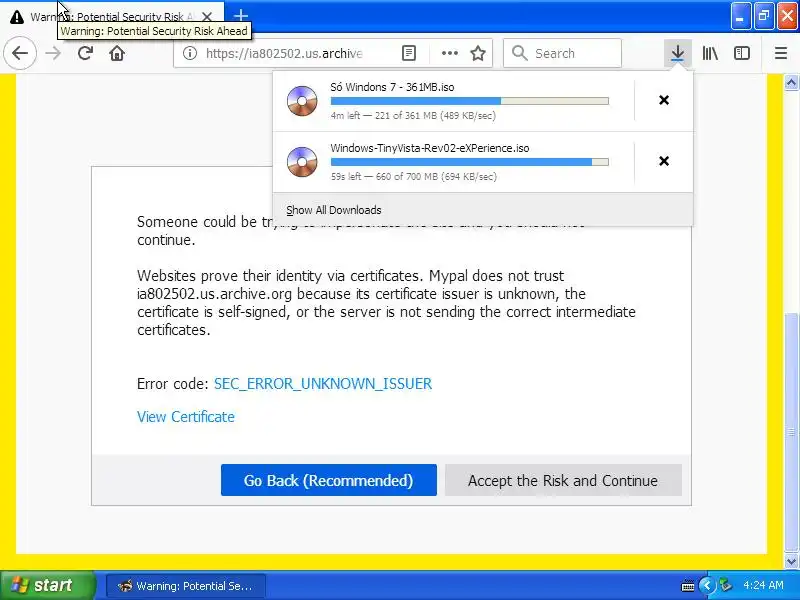Open a new tab with plus button
Screen dimensions: 800x600
(241, 16)
